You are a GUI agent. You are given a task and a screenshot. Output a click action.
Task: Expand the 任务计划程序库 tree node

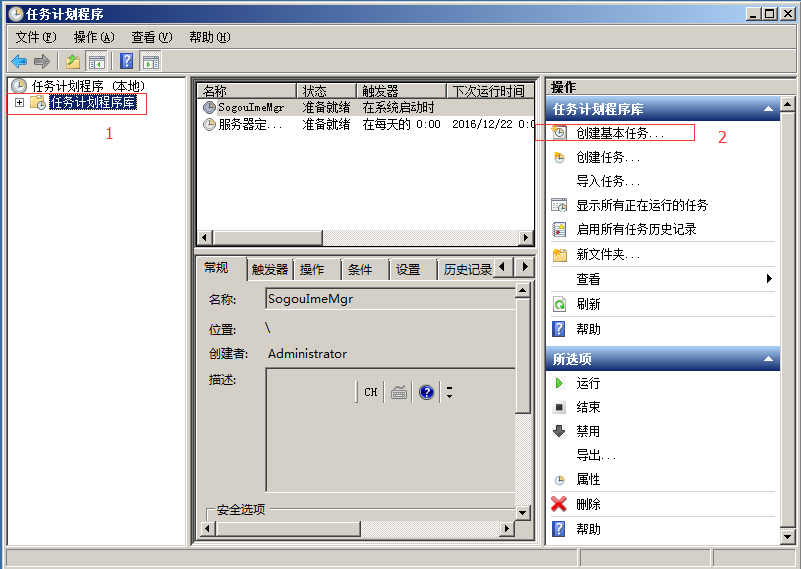(19, 102)
